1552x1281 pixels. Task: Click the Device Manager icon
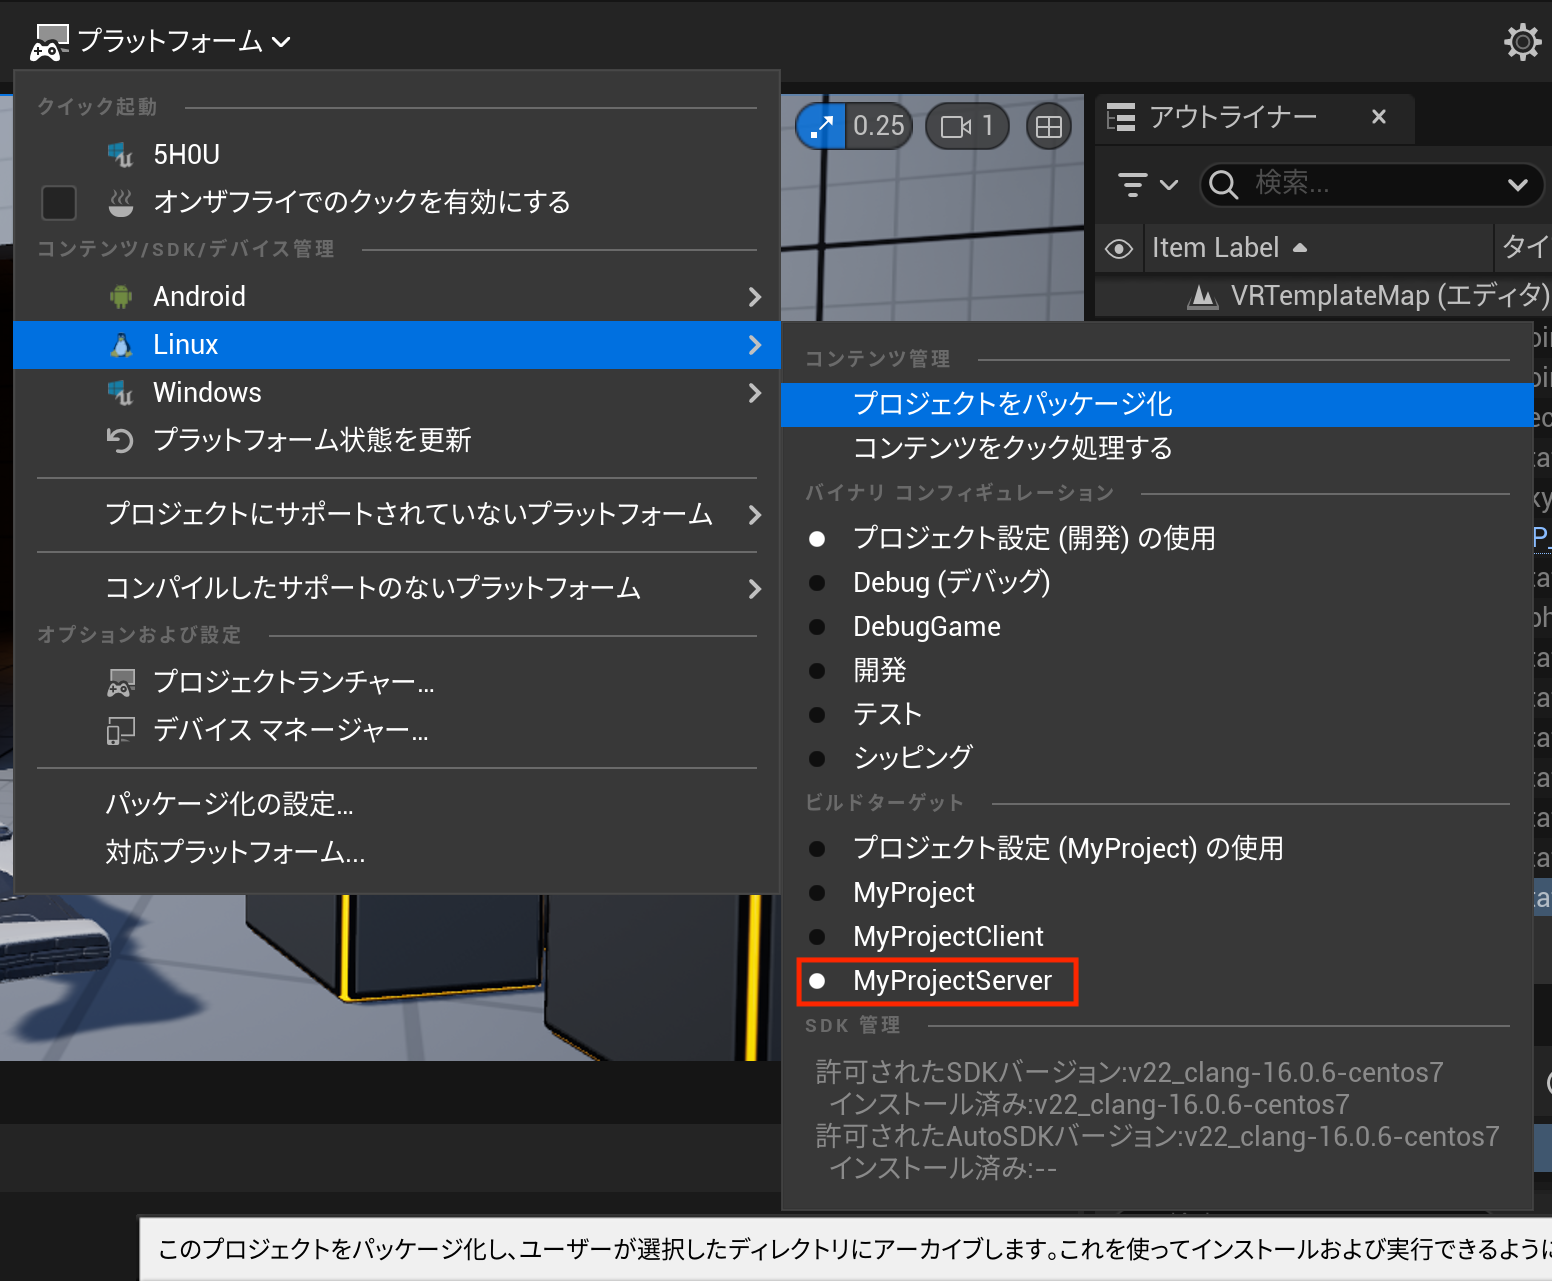tap(121, 730)
